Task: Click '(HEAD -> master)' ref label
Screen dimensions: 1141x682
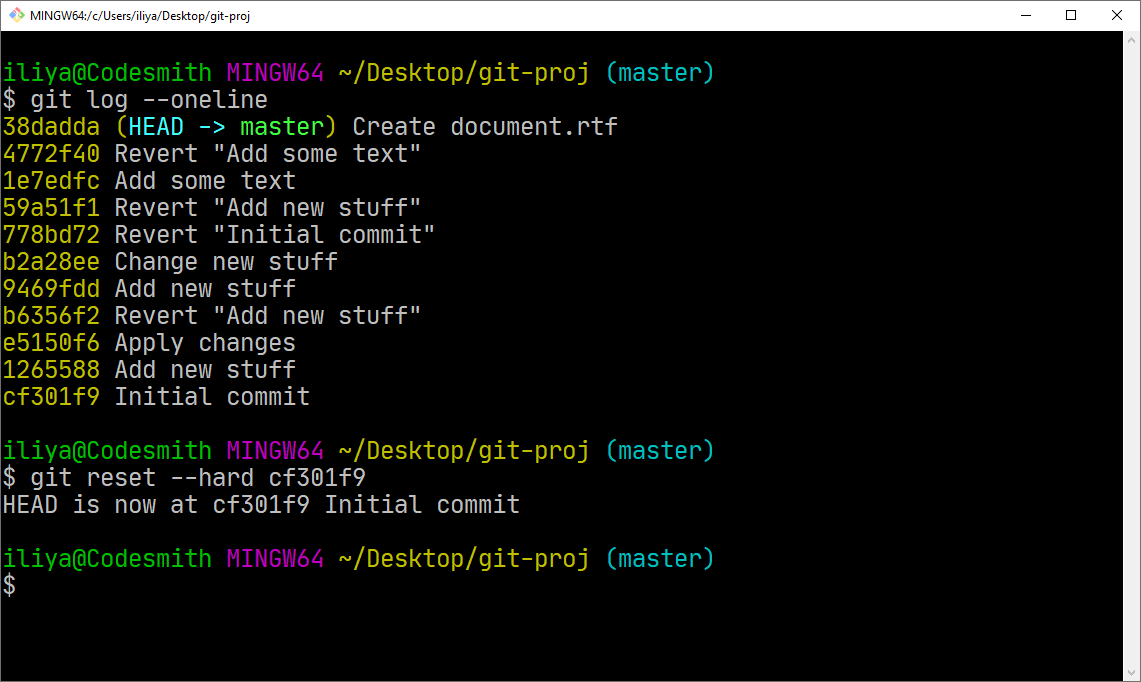Action: click(x=226, y=127)
